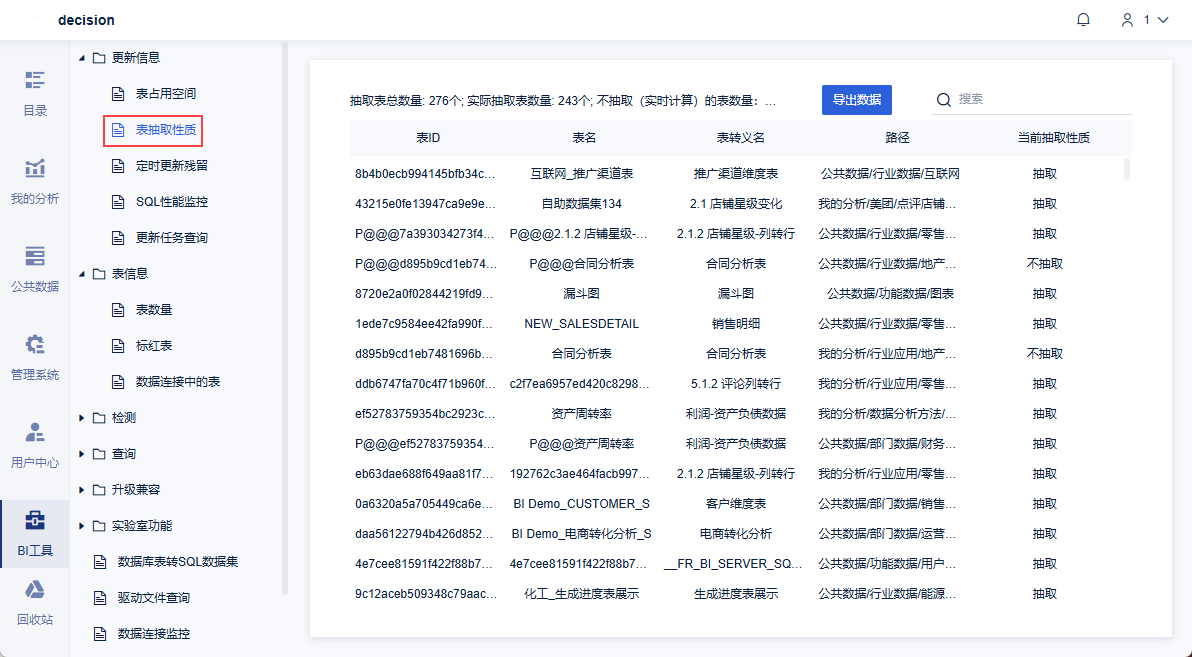The height and width of the screenshot is (657, 1192).
Task: Open 驱动文件查询 item
Action: [154, 598]
